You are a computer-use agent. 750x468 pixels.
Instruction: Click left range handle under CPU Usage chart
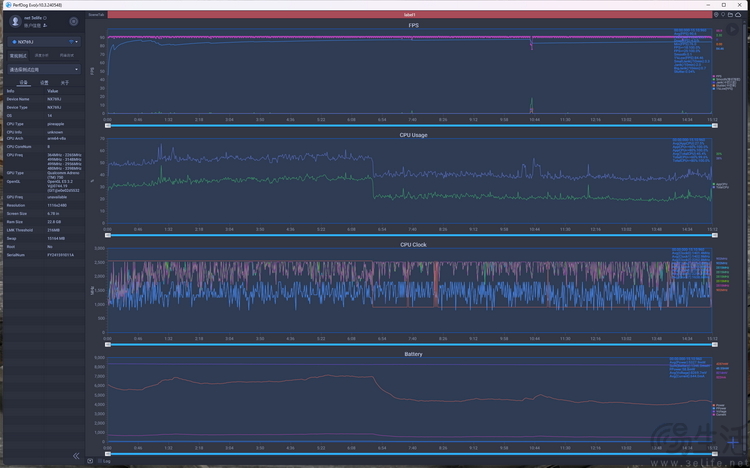(x=108, y=235)
